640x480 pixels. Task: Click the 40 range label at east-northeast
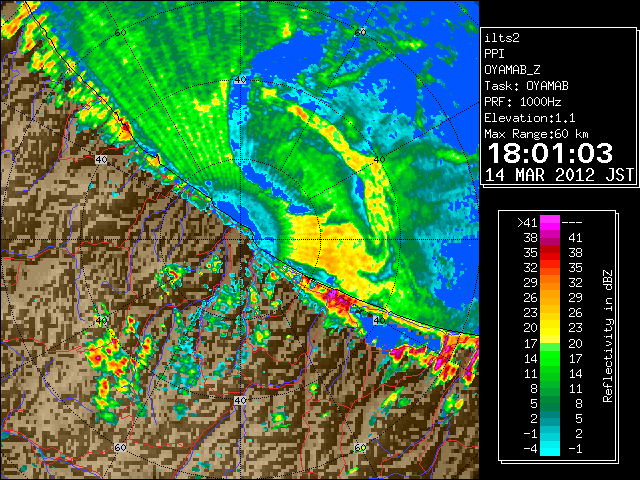379,160
